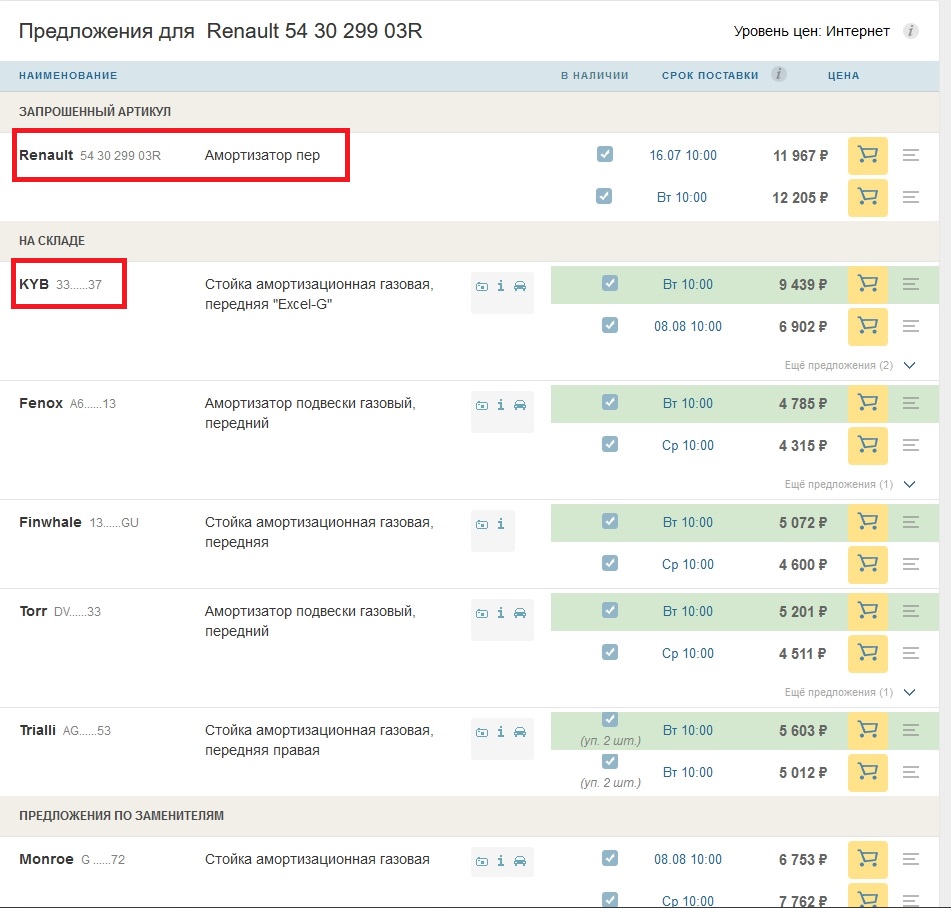This screenshot has height=908, width=951.
Task: Open Trialli photo camera icon
Action: pyautogui.click(x=482, y=732)
